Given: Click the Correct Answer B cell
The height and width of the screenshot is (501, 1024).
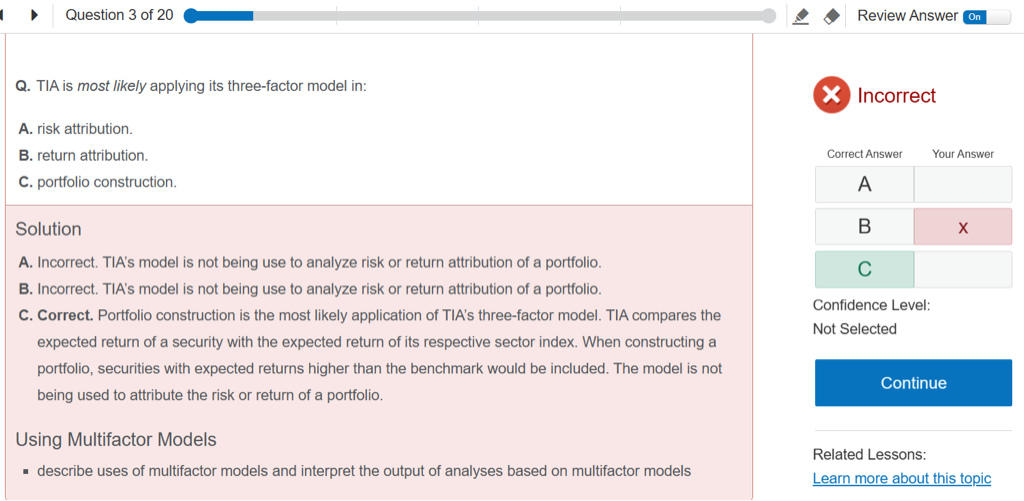Looking at the screenshot, I should point(864,227).
